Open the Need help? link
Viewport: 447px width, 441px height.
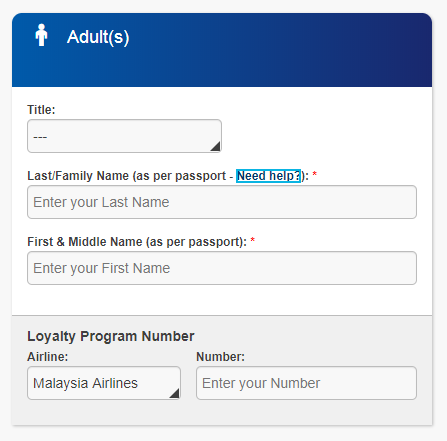coord(269,176)
